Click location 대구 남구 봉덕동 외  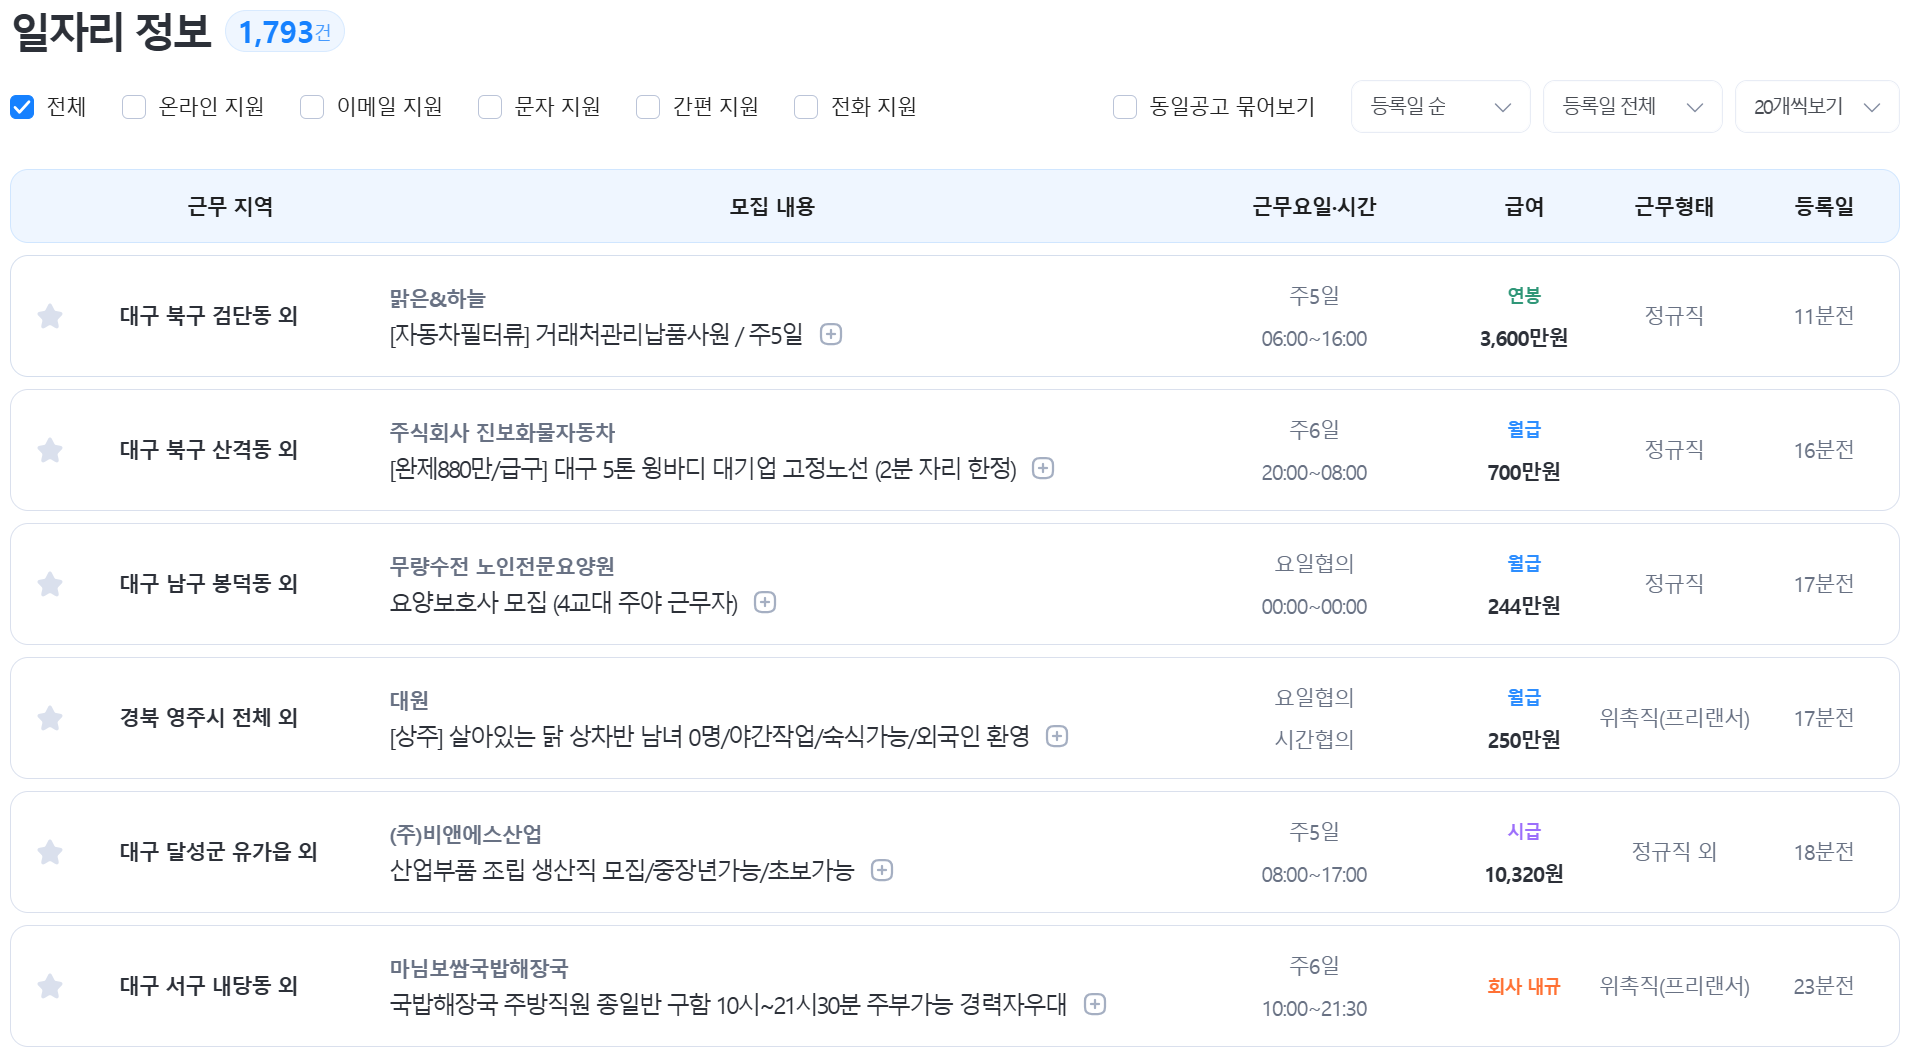click(x=209, y=584)
